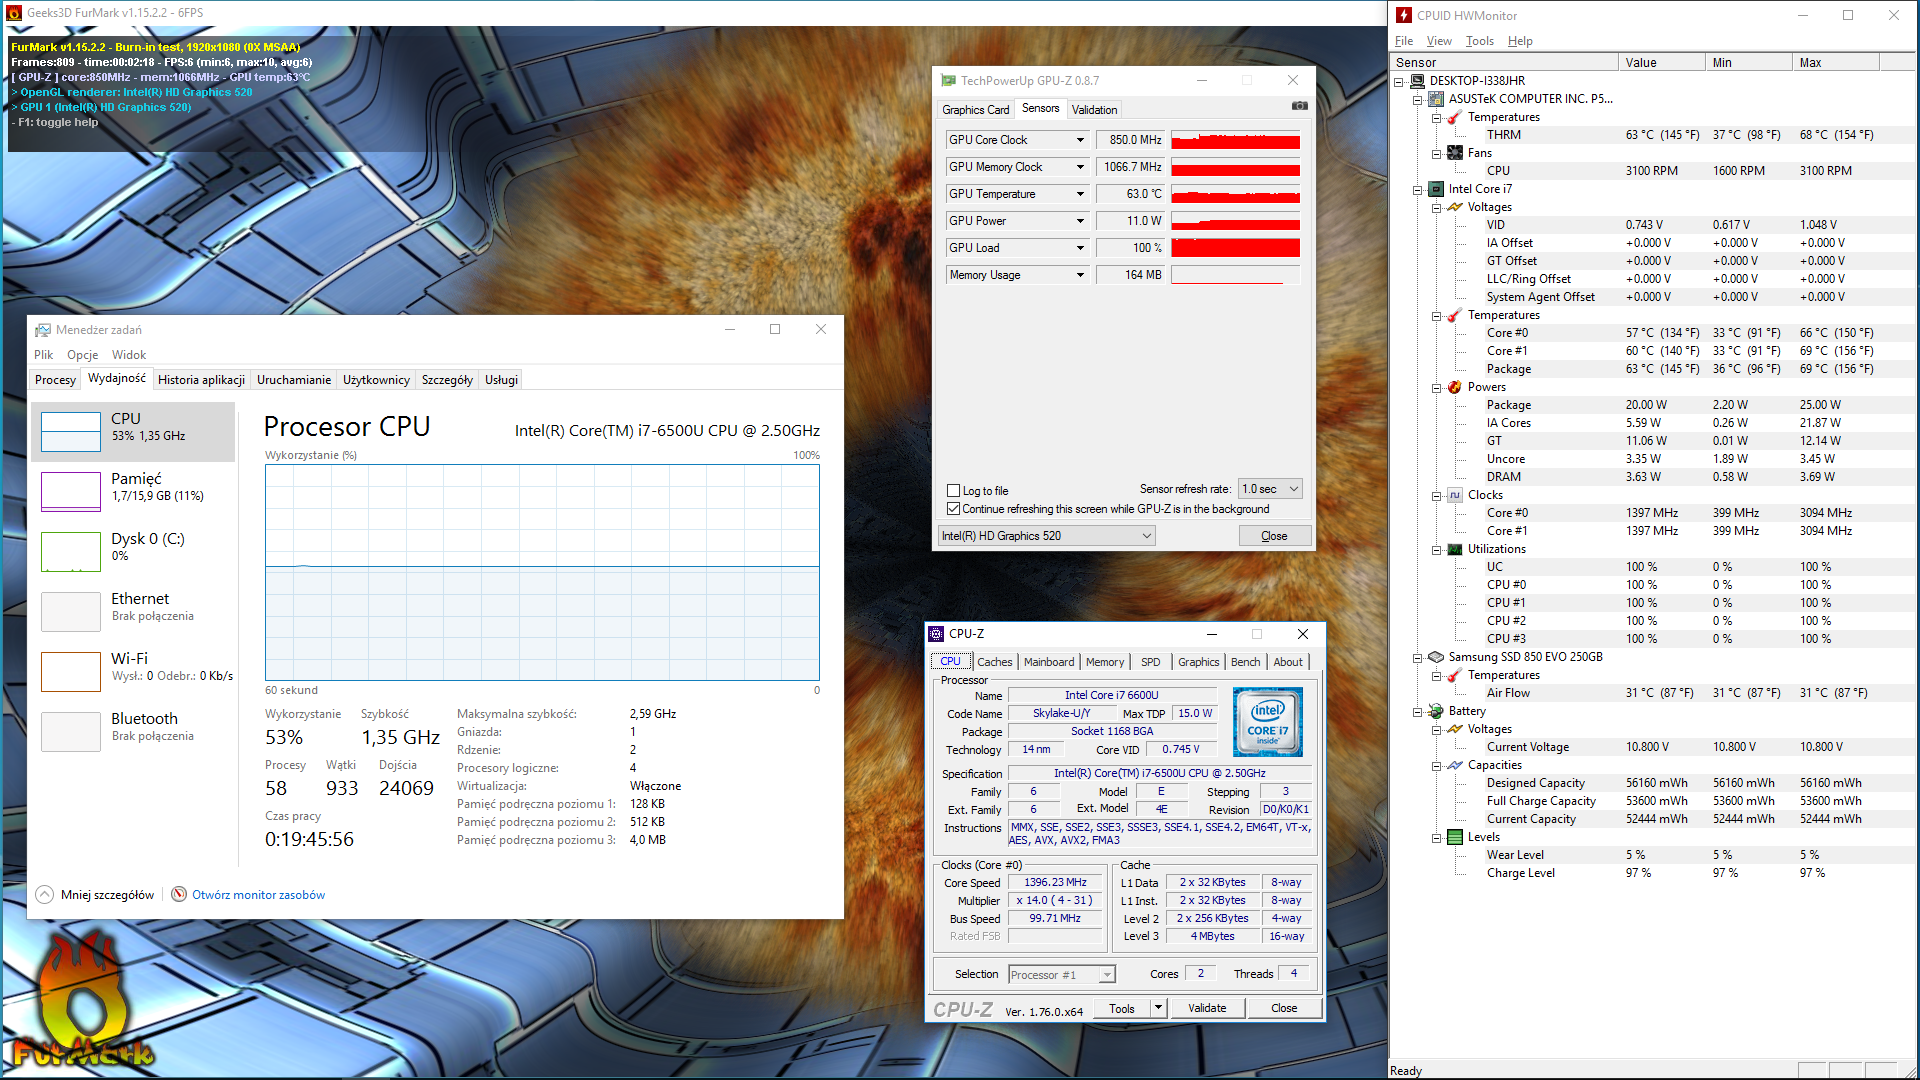Collapse the Utilizations tree node
This screenshot has width=1920, height=1080.
1437,550
